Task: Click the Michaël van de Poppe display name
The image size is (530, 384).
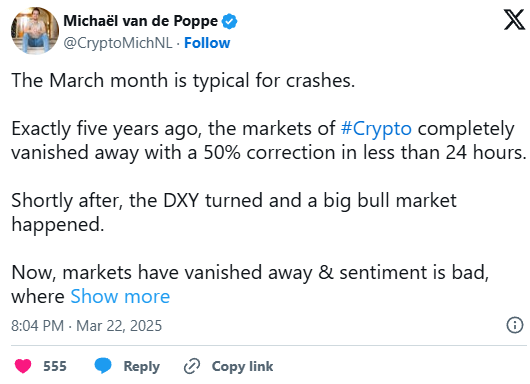Action: [x=141, y=21]
